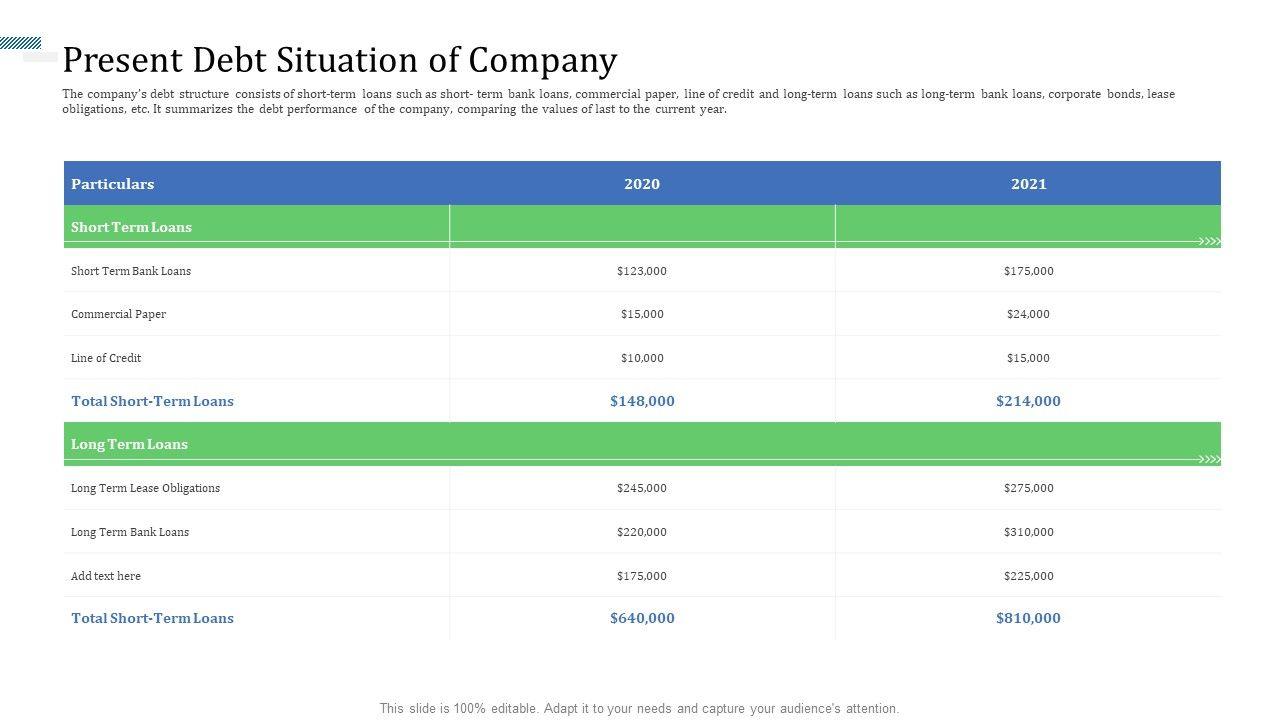This screenshot has height=720, width=1280.
Task: Click the Add text here placeholder
Action: (106, 576)
